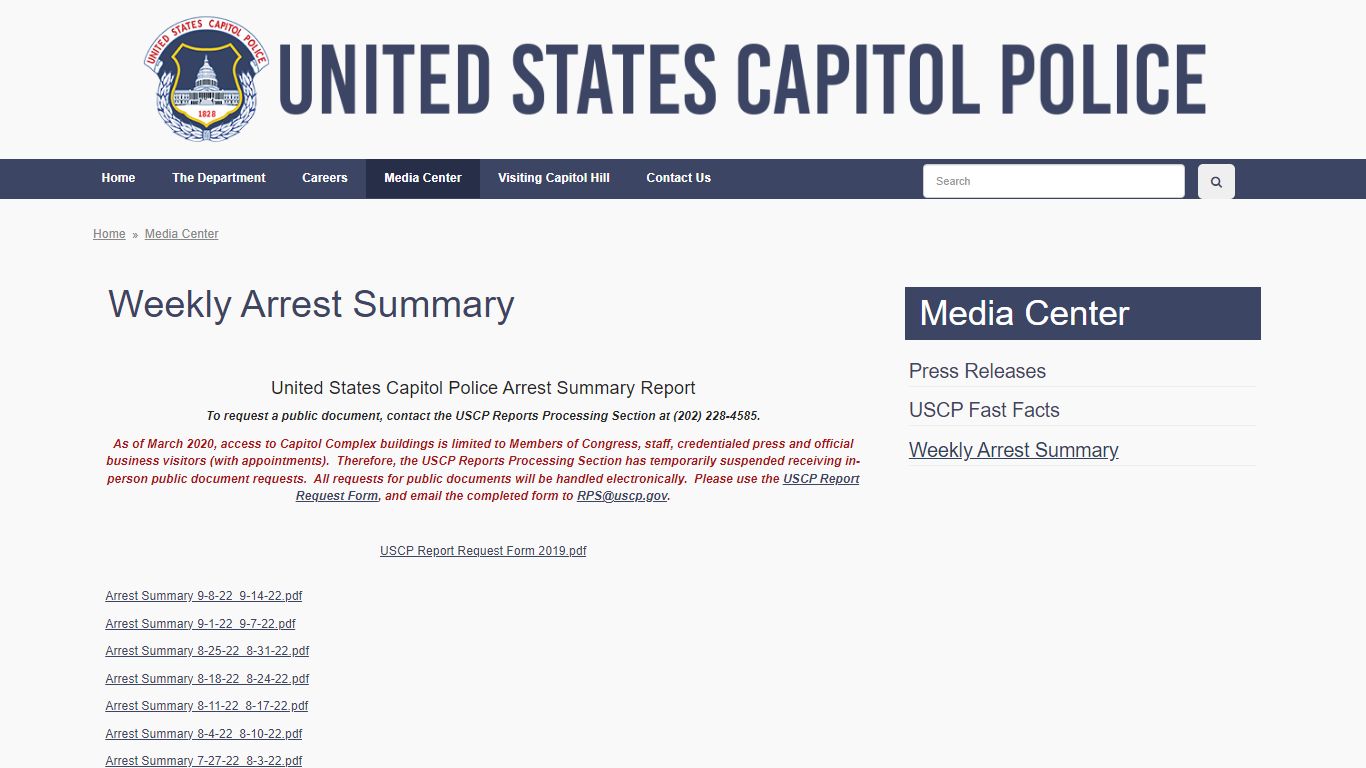The image size is (1366, 768).
Task: Click the RPS@uscp.gov email link
Action: tap(622, 496)
